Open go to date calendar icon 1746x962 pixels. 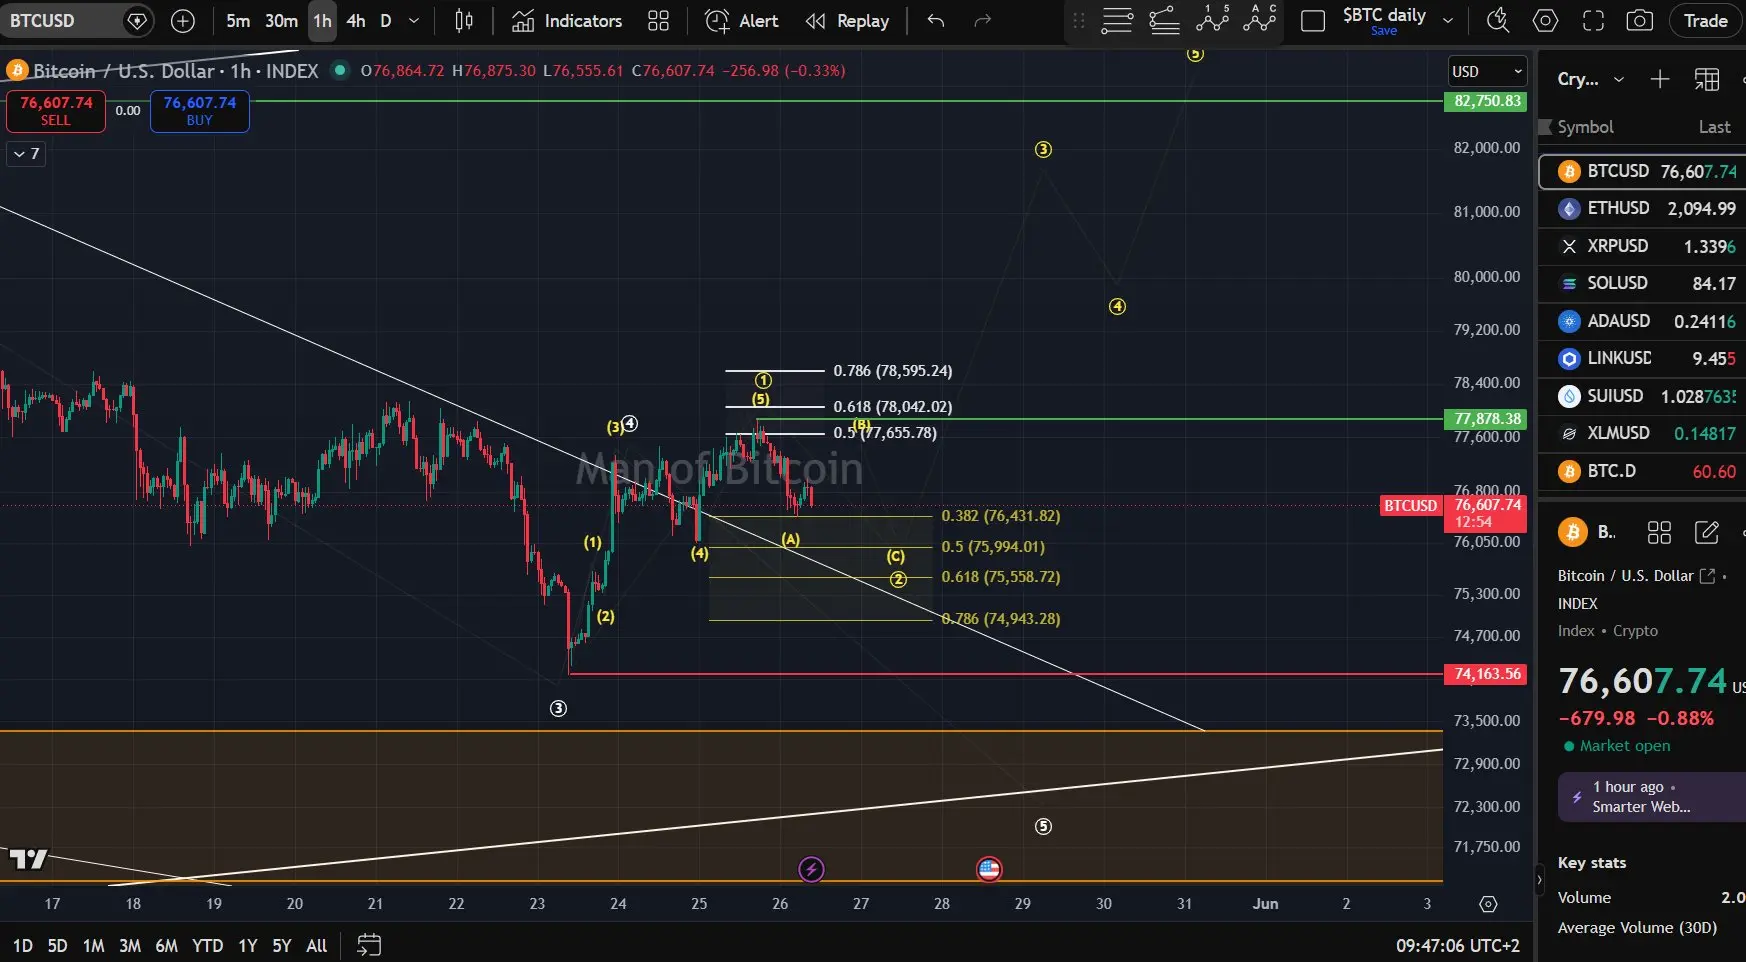369,945
